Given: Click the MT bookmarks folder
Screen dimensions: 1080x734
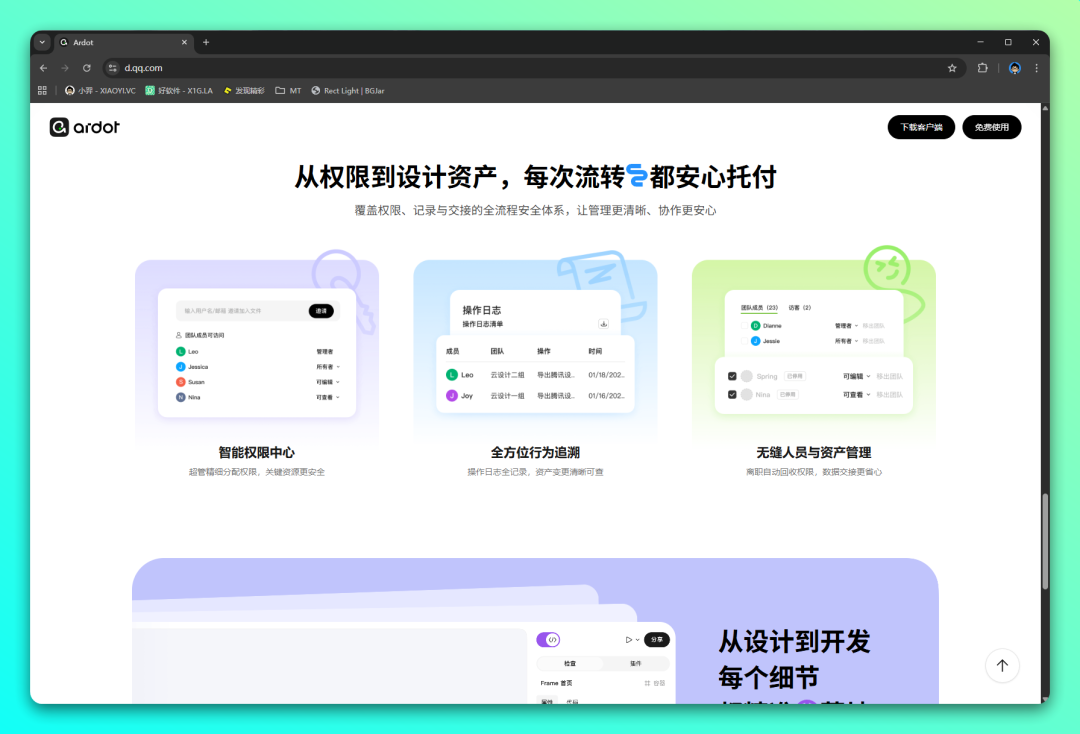Looking at the screenshot, I should tap(288, 90).
